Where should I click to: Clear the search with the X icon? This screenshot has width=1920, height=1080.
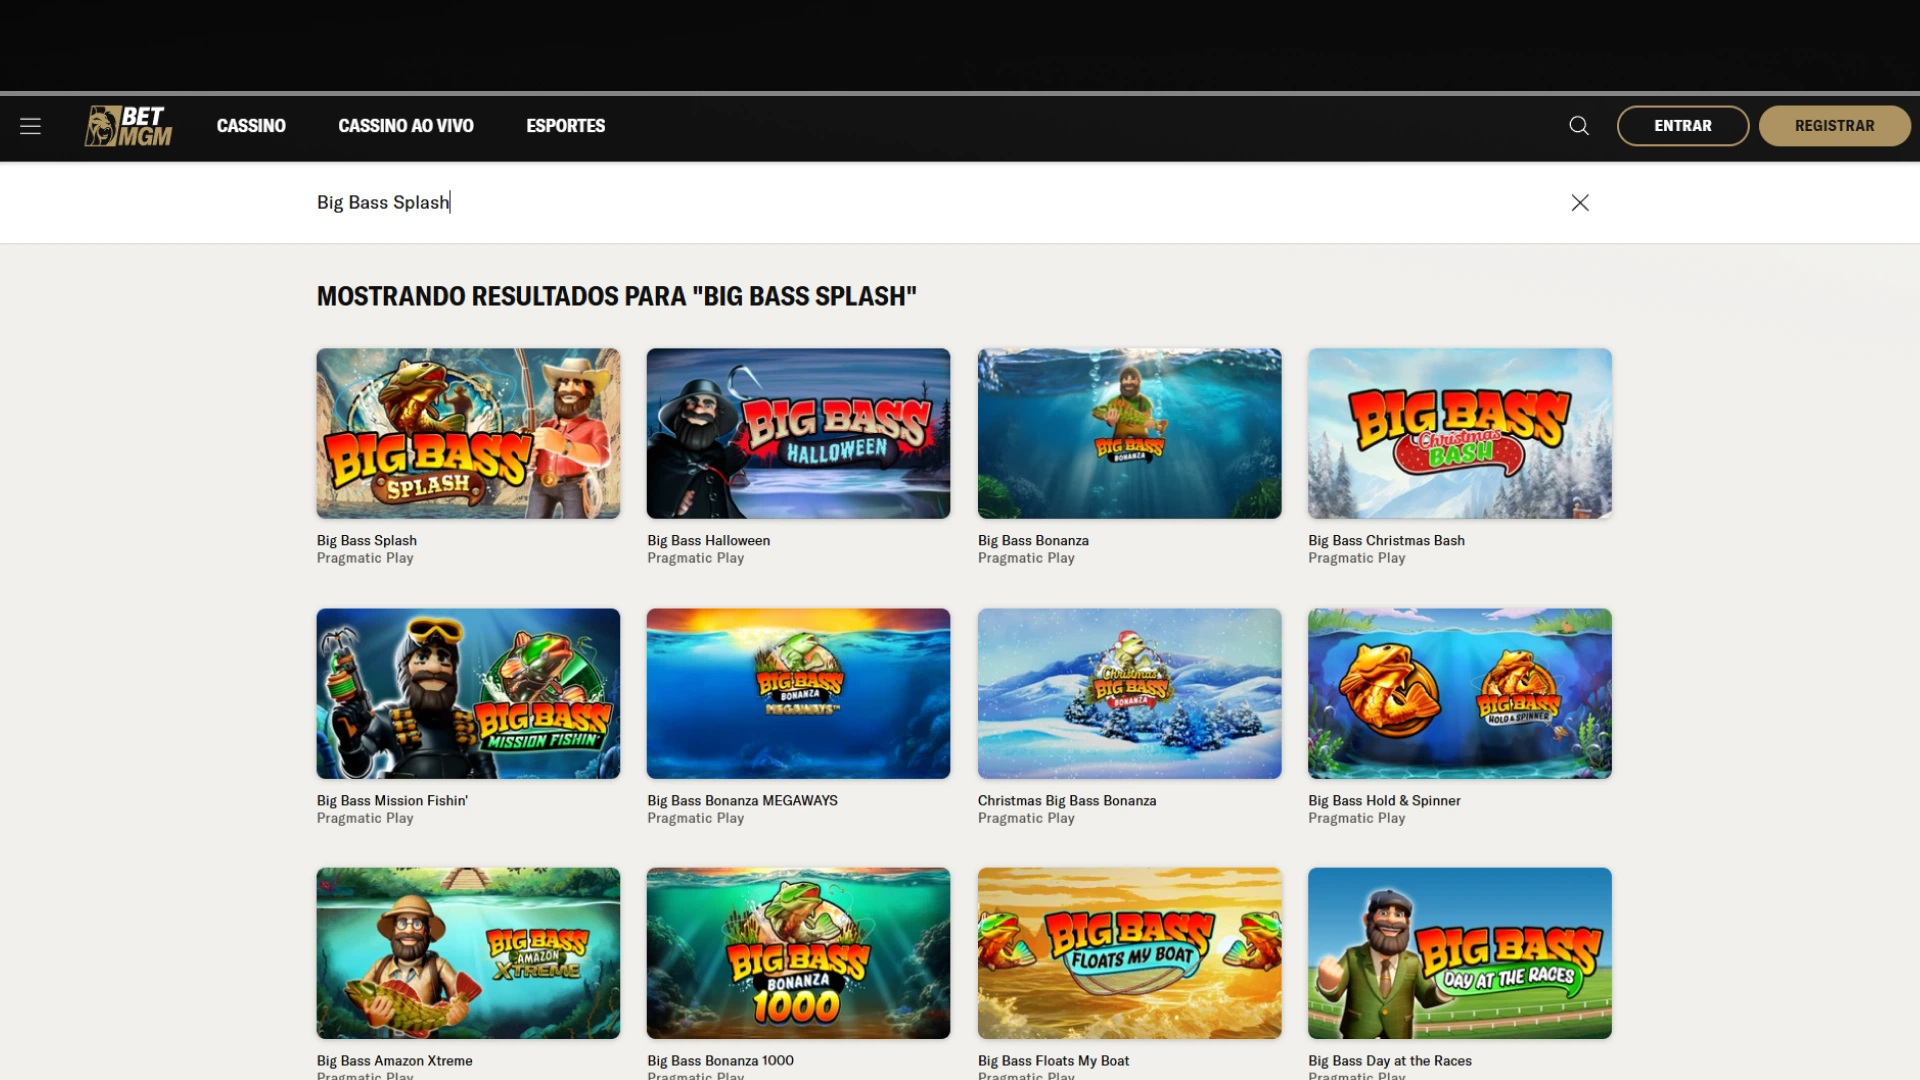[x=1580, y=203]
